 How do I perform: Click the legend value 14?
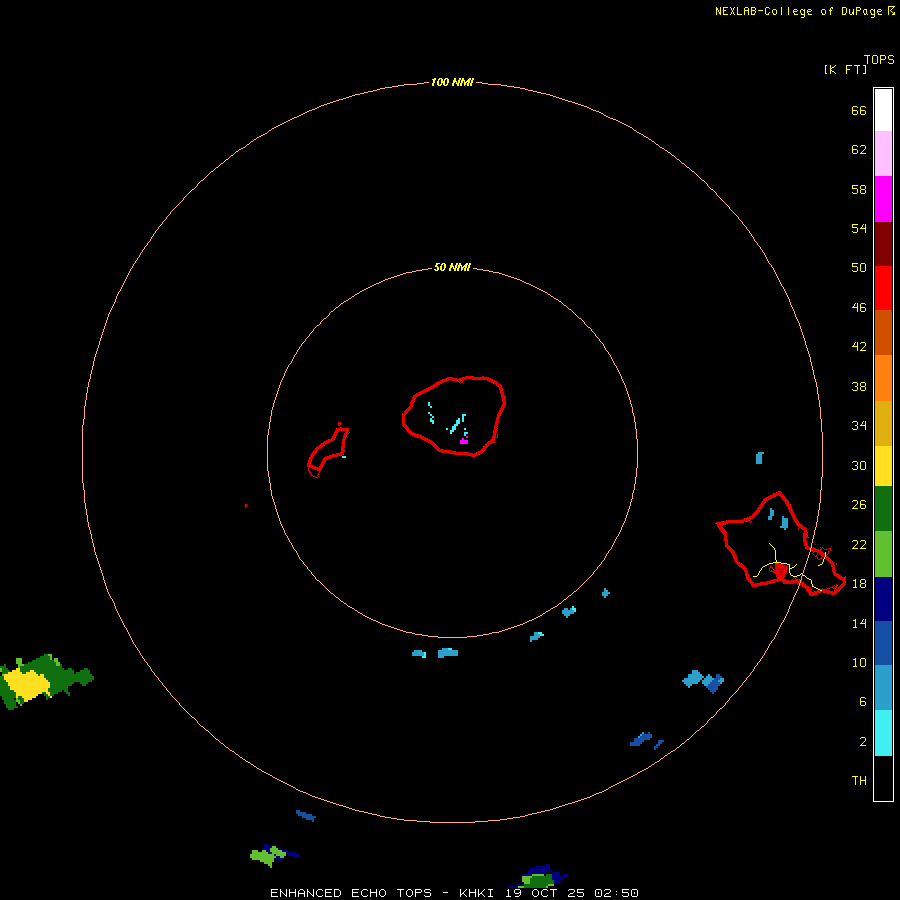click(x=859, y=623)
